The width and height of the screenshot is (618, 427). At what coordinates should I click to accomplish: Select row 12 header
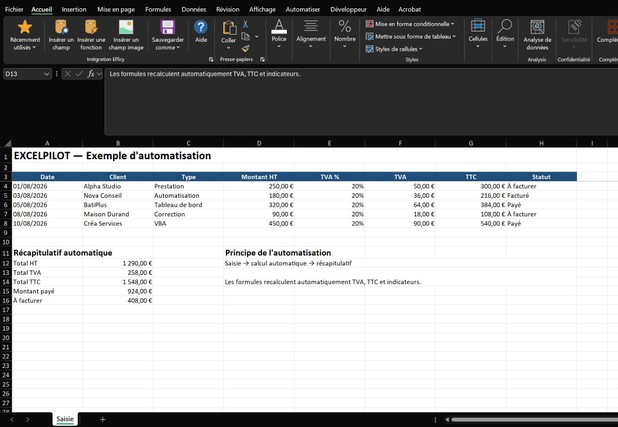(6, 263)
